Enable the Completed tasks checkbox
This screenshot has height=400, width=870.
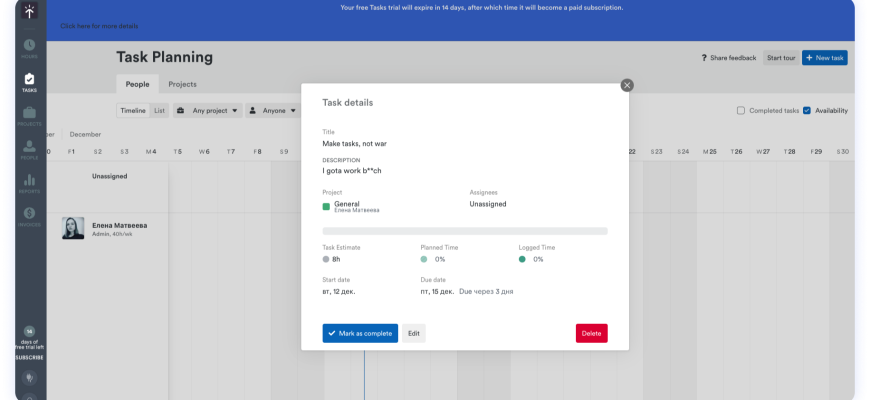coord(741,110)
